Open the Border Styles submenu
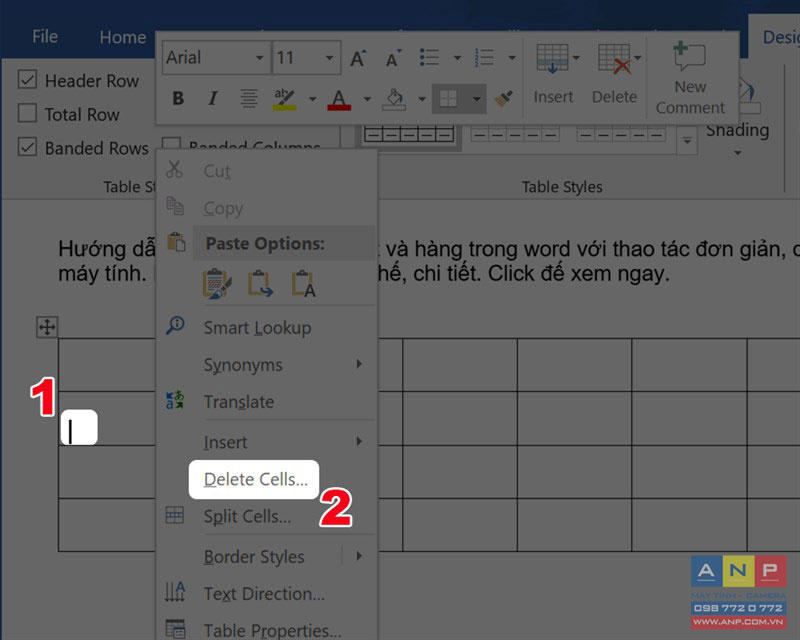The width and height of the screenshot is (800, 640). tap(266, 556)
